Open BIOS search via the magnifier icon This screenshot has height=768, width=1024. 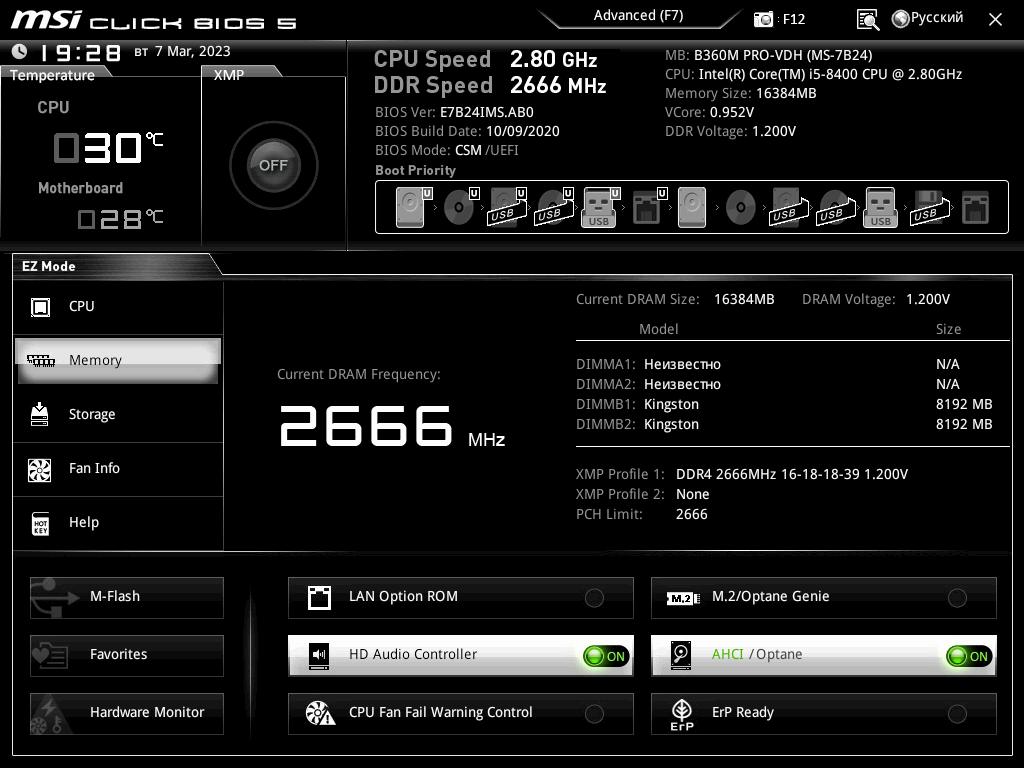tap(867, 20)
